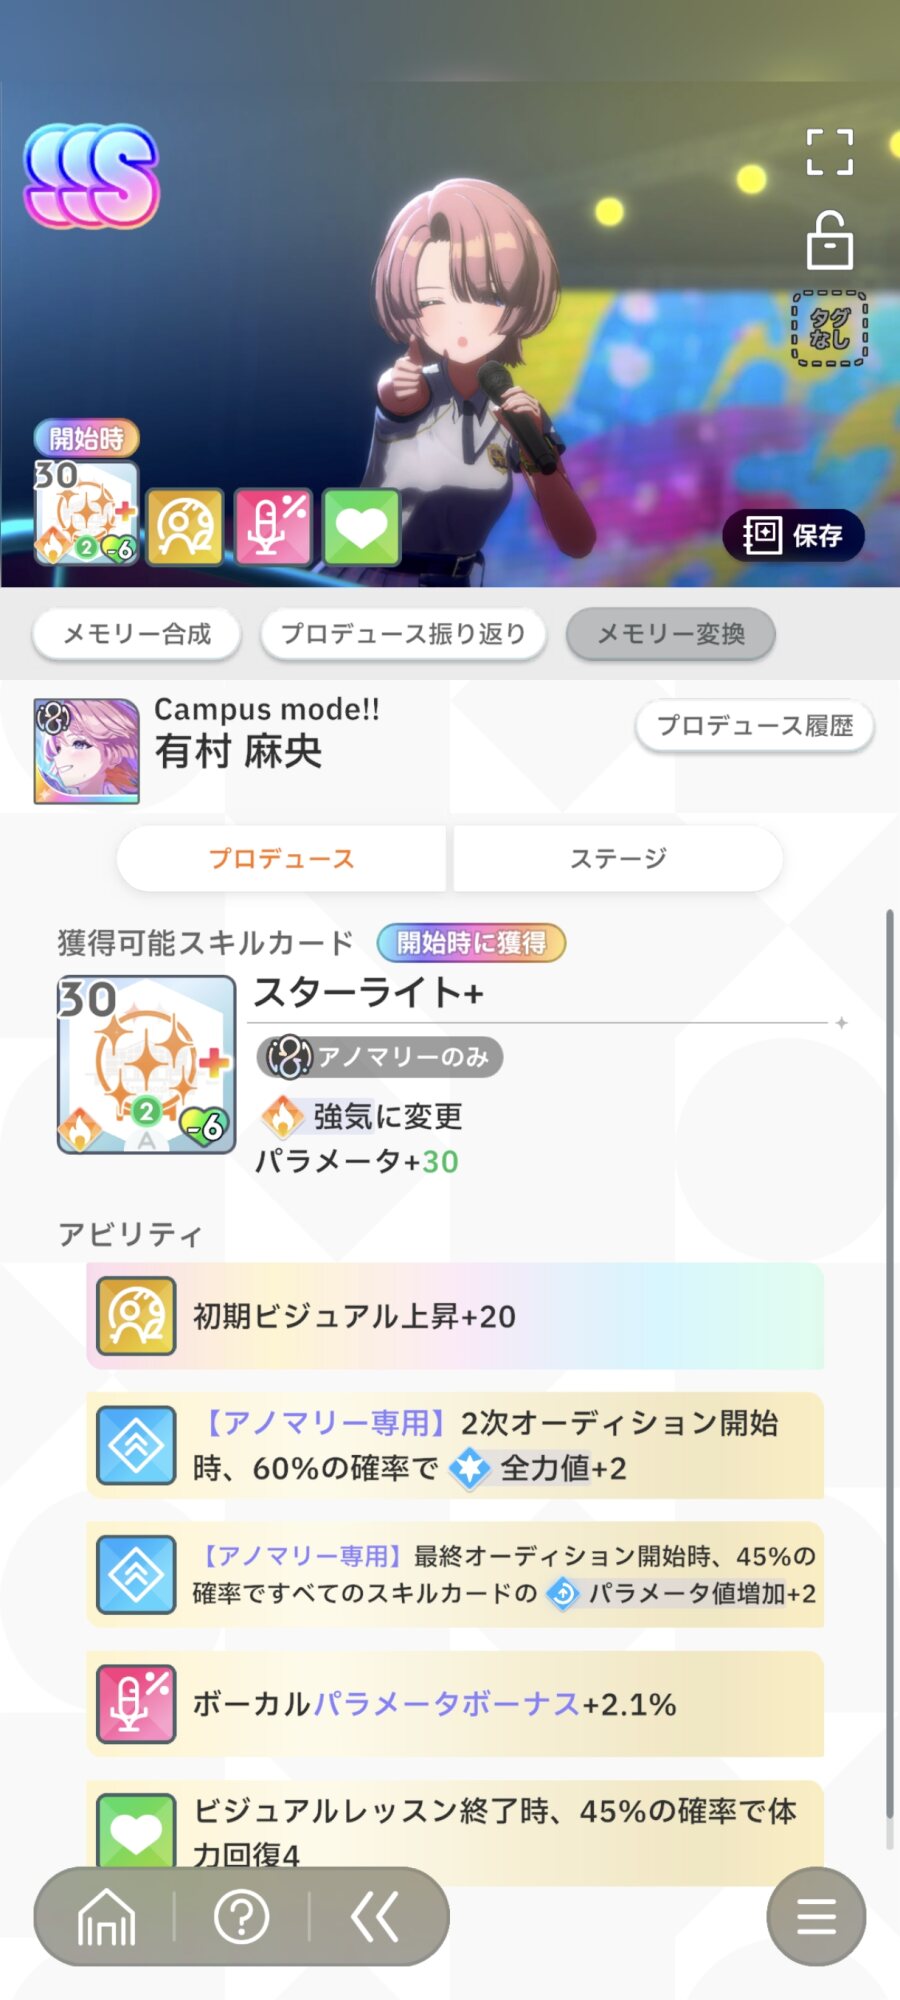The image size is (900, 2000).
Task: Open help via question mark icon
Action: click(242, 1917)
